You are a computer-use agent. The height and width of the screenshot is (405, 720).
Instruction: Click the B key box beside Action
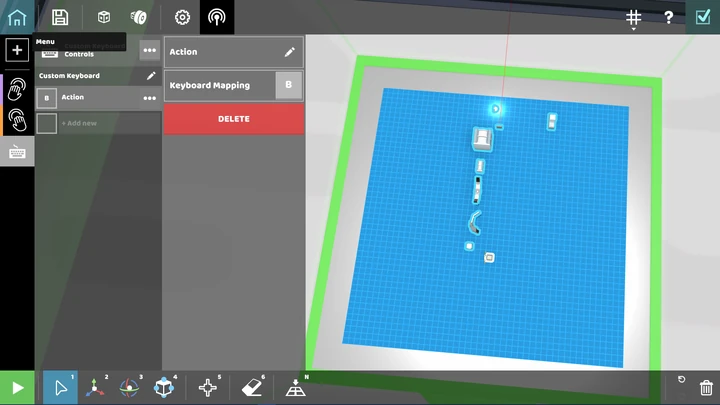tap(46, 98)
